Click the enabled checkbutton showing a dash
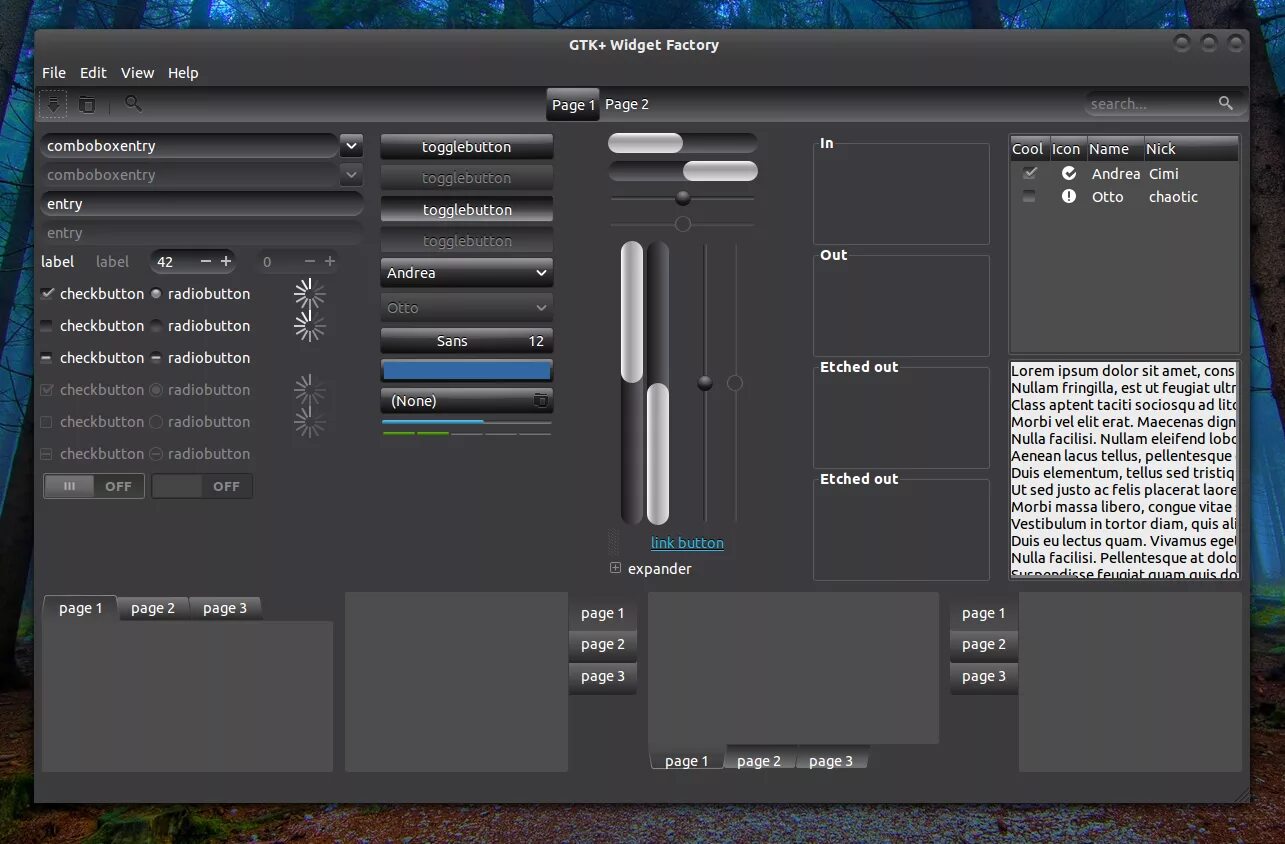The height and width of the screenshot is (844, 1285). (47, 358)
